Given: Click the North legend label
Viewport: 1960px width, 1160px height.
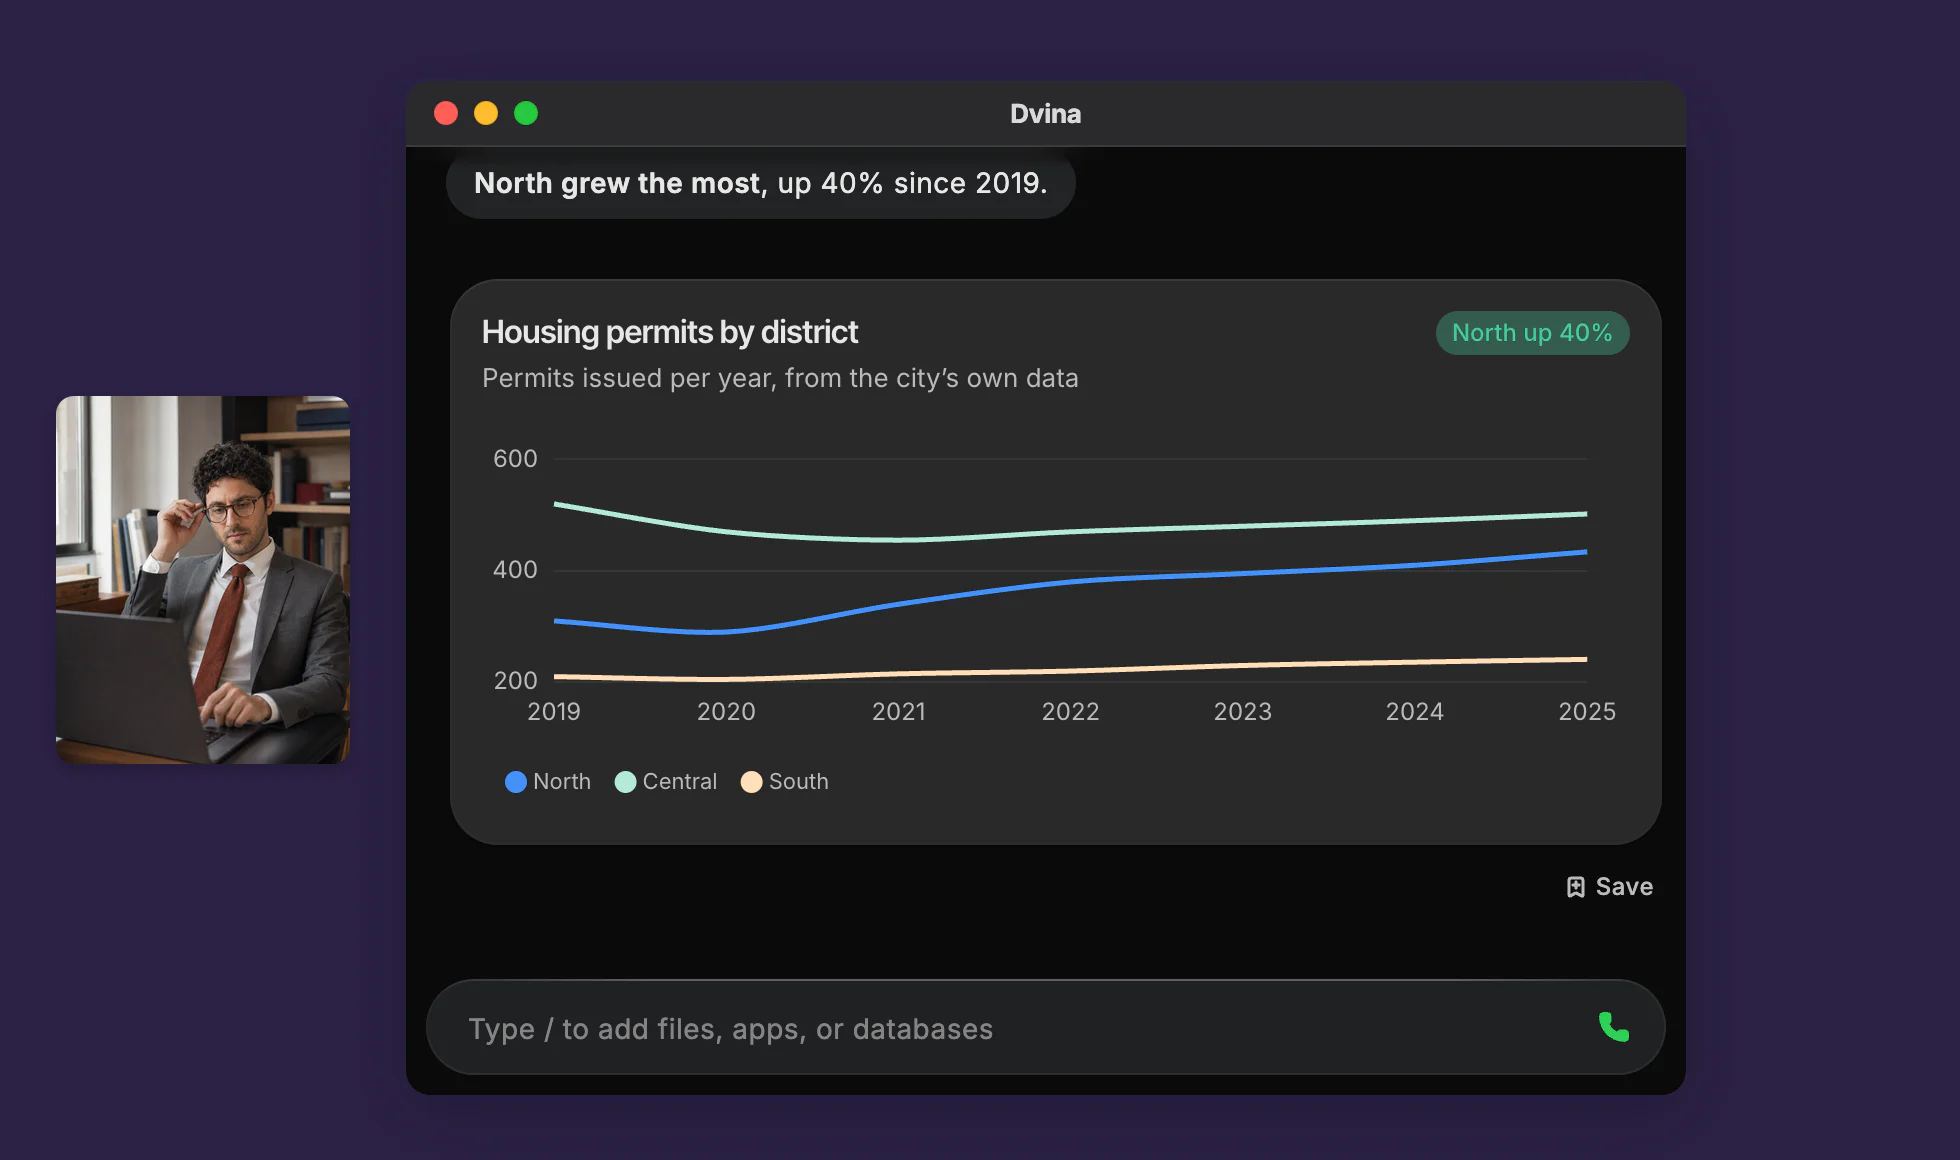Looking at the screenshot, I should pyautogui.click(x=562, y=782).
